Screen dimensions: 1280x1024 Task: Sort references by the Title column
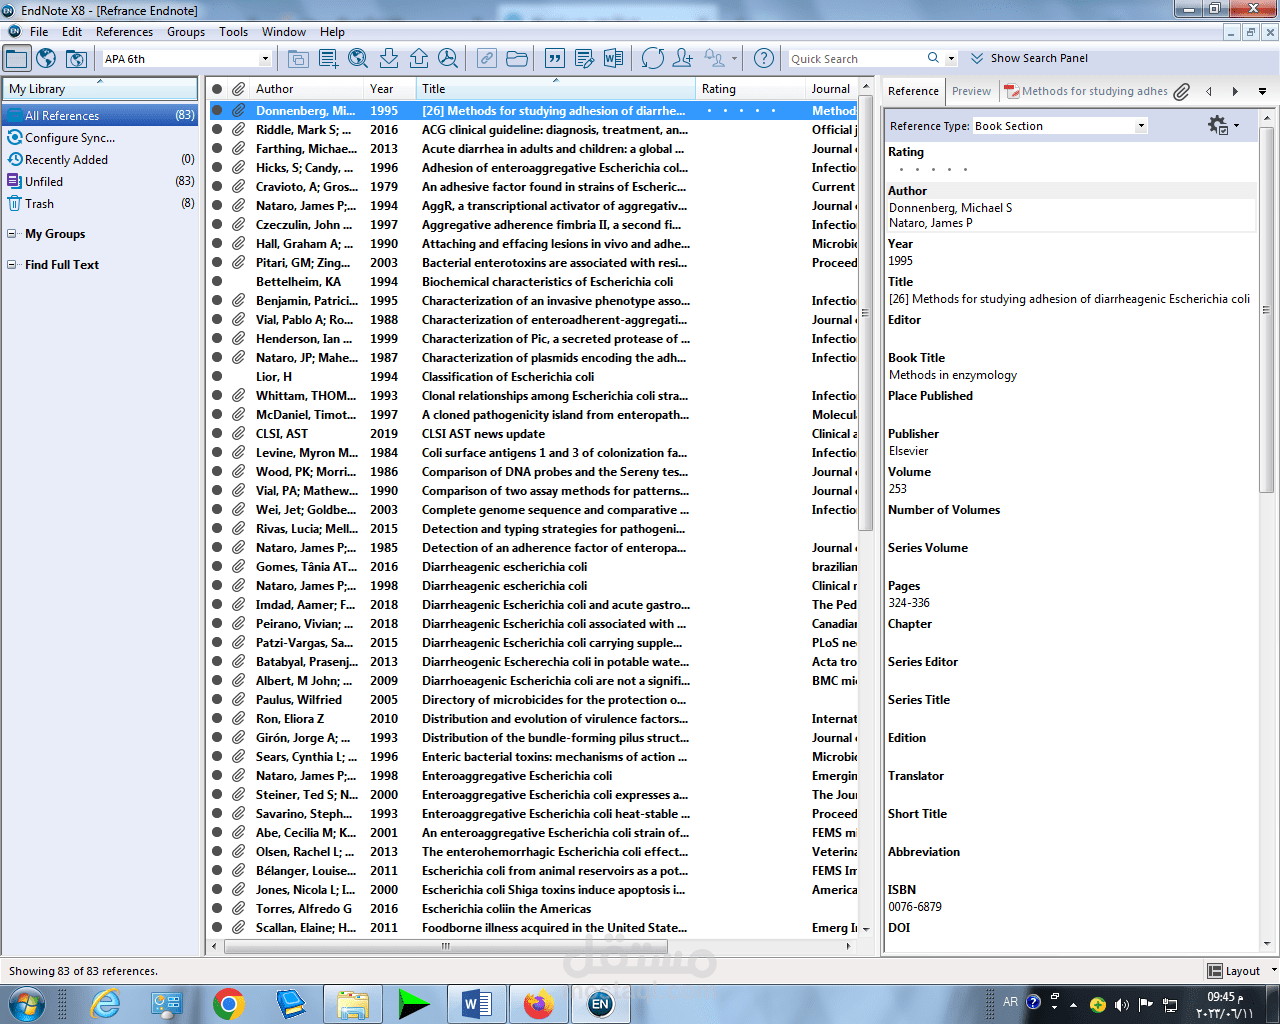556,89
